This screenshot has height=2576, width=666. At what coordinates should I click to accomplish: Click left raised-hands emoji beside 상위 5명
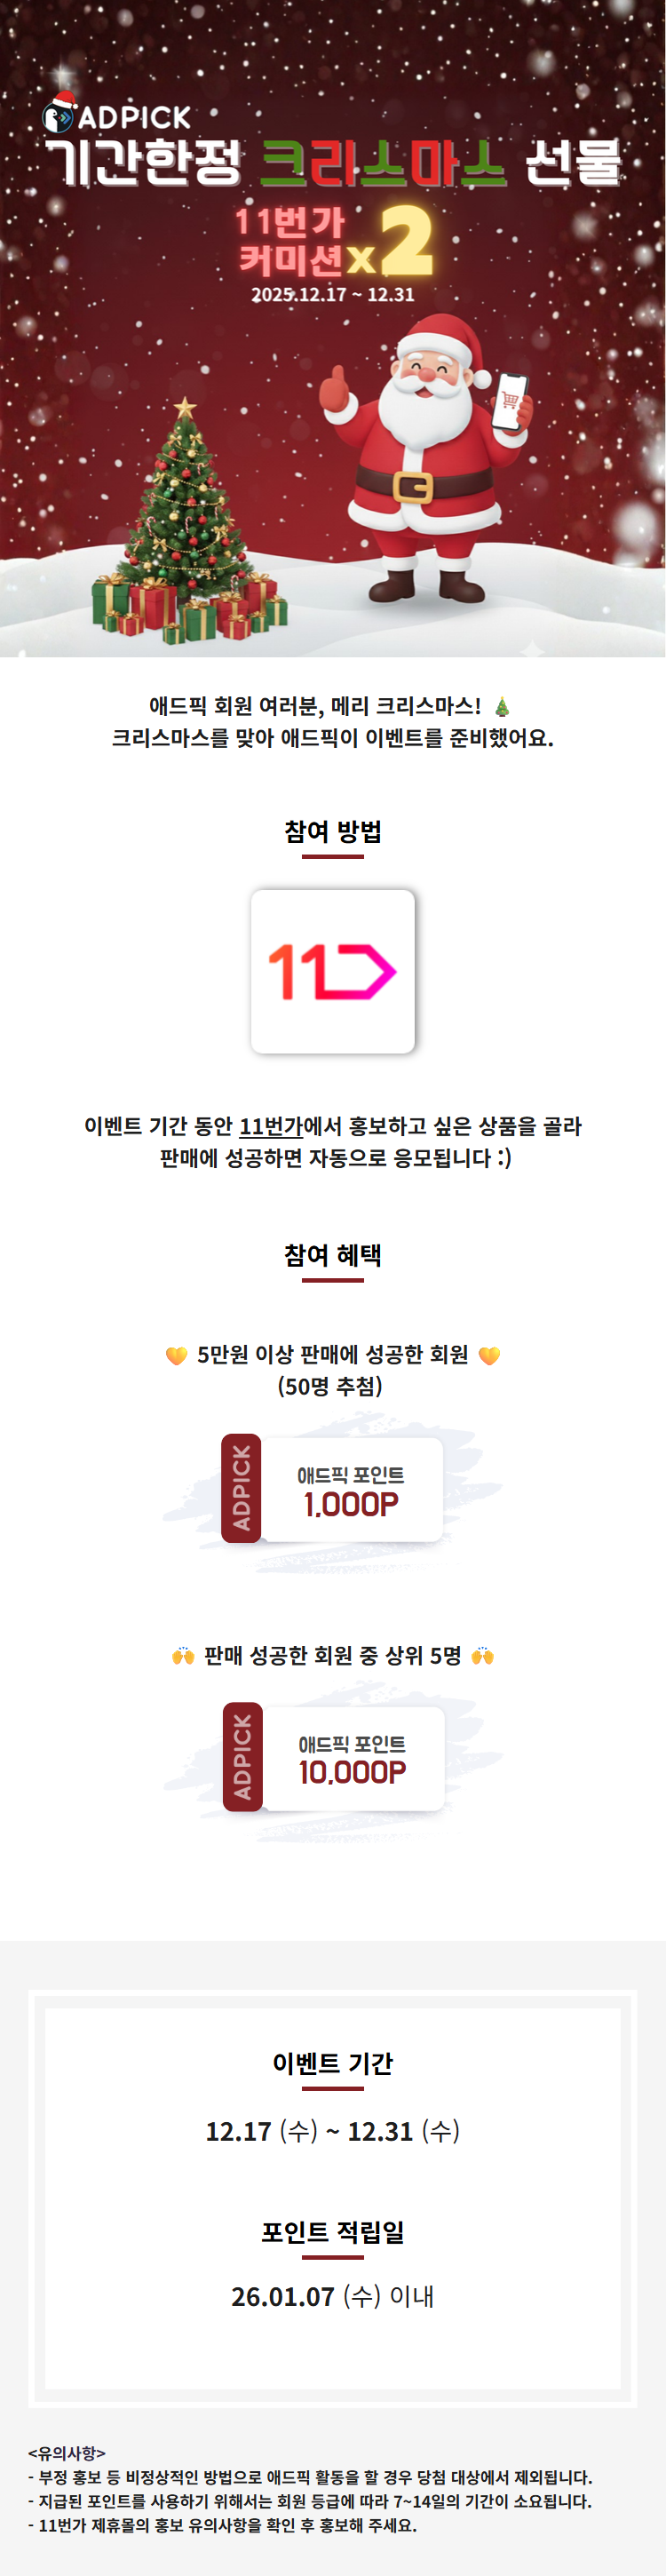(182, 1655)
